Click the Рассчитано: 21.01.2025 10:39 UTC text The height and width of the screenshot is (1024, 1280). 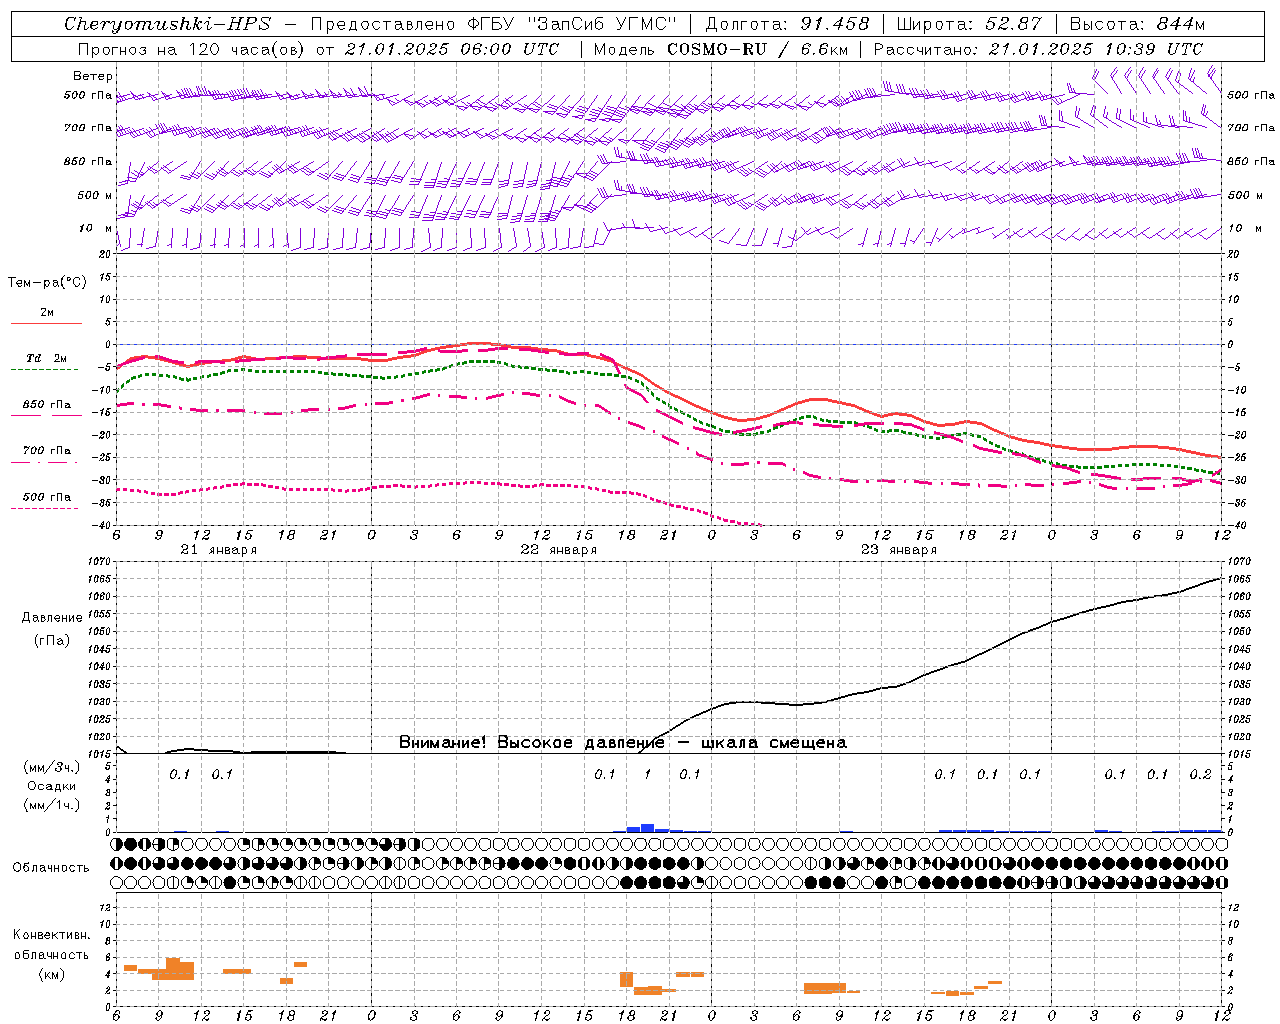point(1038,49)
